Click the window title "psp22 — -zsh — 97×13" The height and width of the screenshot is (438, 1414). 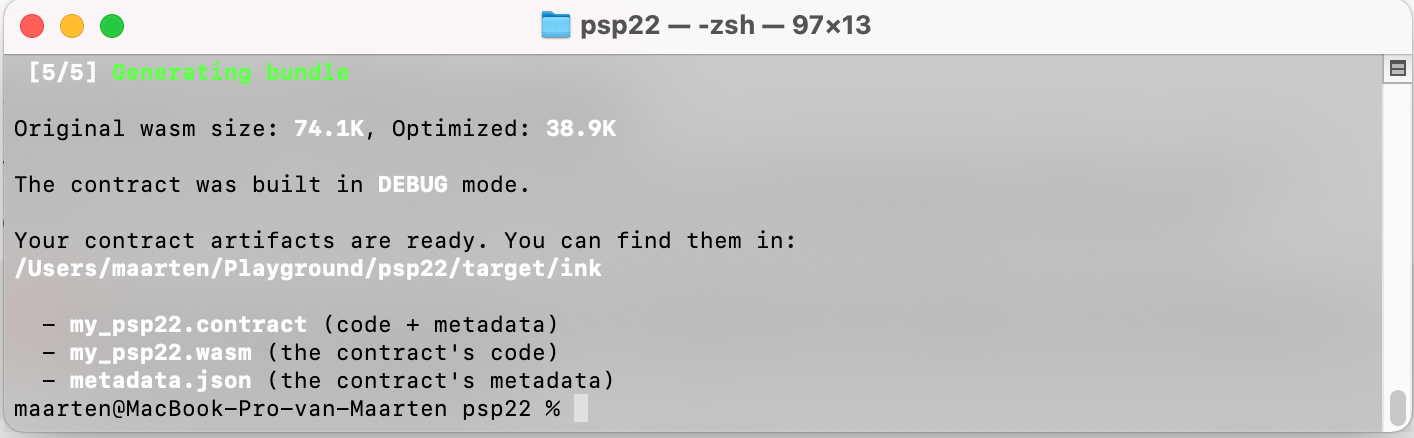tap(725, 25)
